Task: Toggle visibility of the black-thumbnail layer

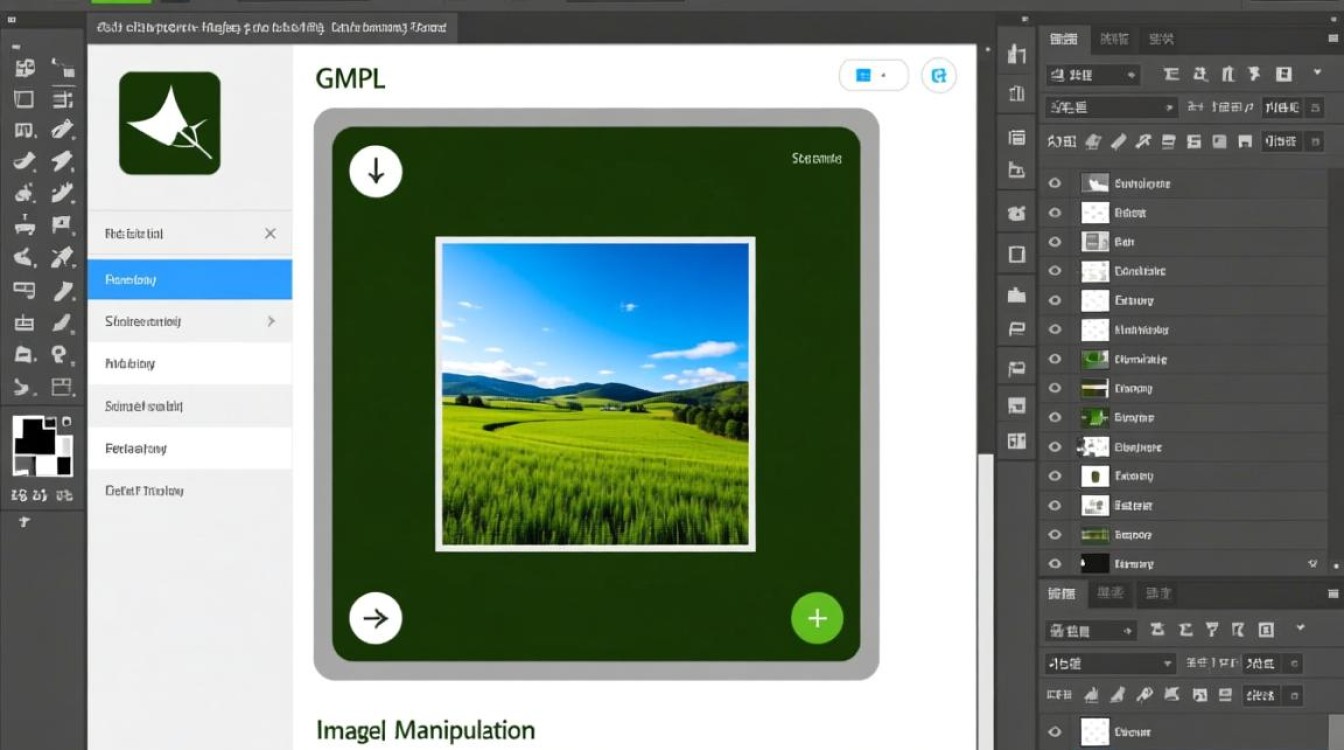Action: tap(1054, 564)
